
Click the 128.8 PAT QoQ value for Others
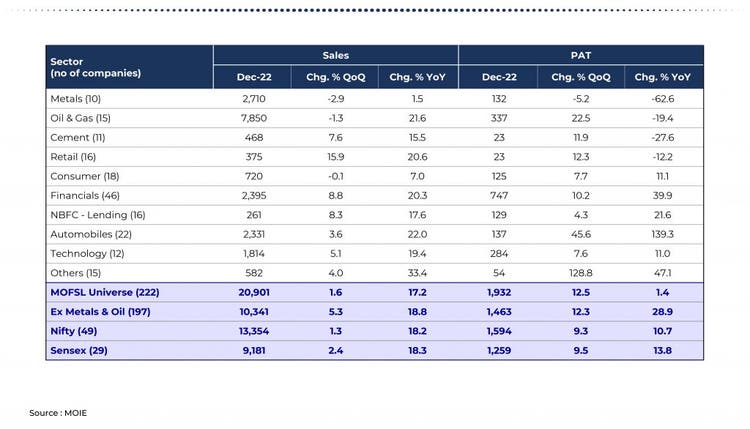(x=581, y=273)
